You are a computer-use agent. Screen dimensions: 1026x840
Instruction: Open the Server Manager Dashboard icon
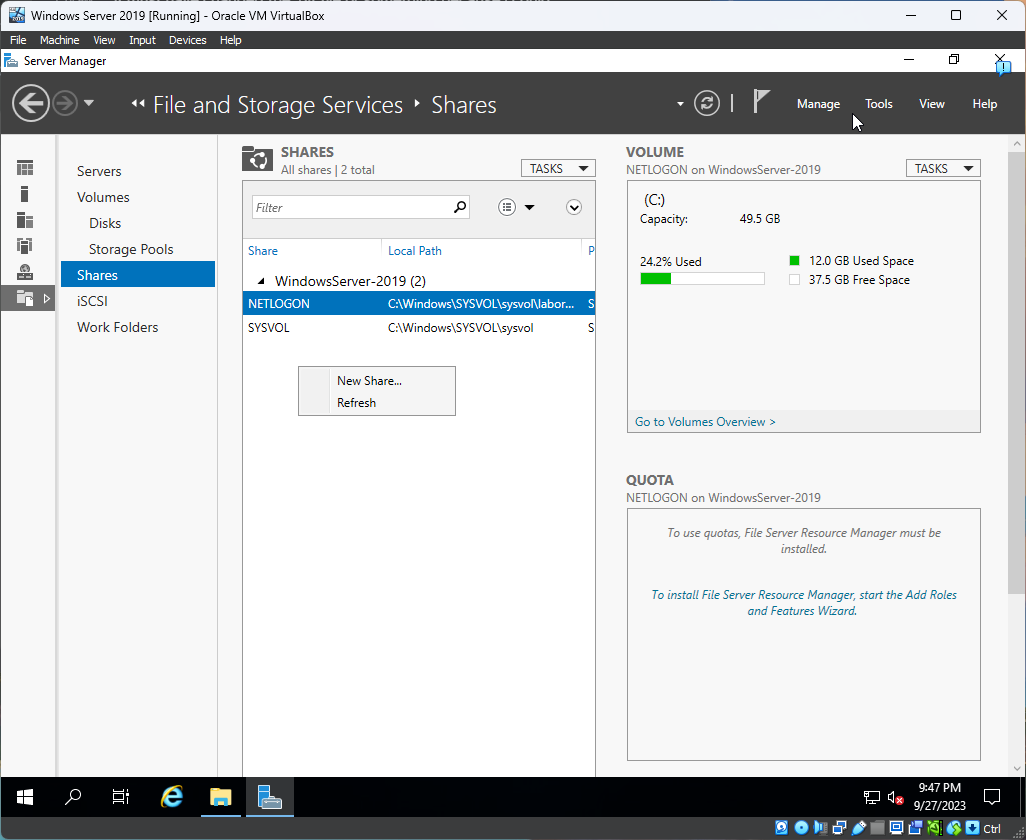tap(27, 167)
